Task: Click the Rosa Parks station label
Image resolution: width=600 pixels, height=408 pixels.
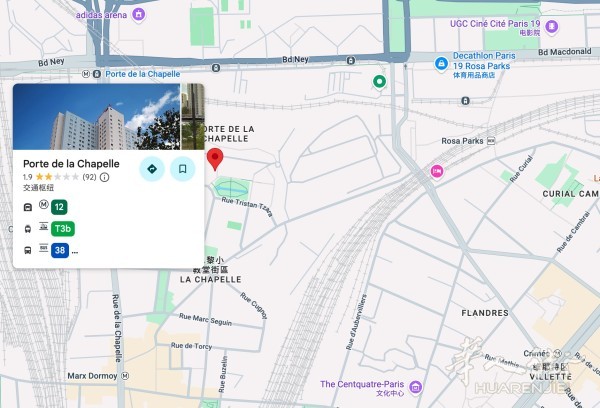Action: [462, 141]
